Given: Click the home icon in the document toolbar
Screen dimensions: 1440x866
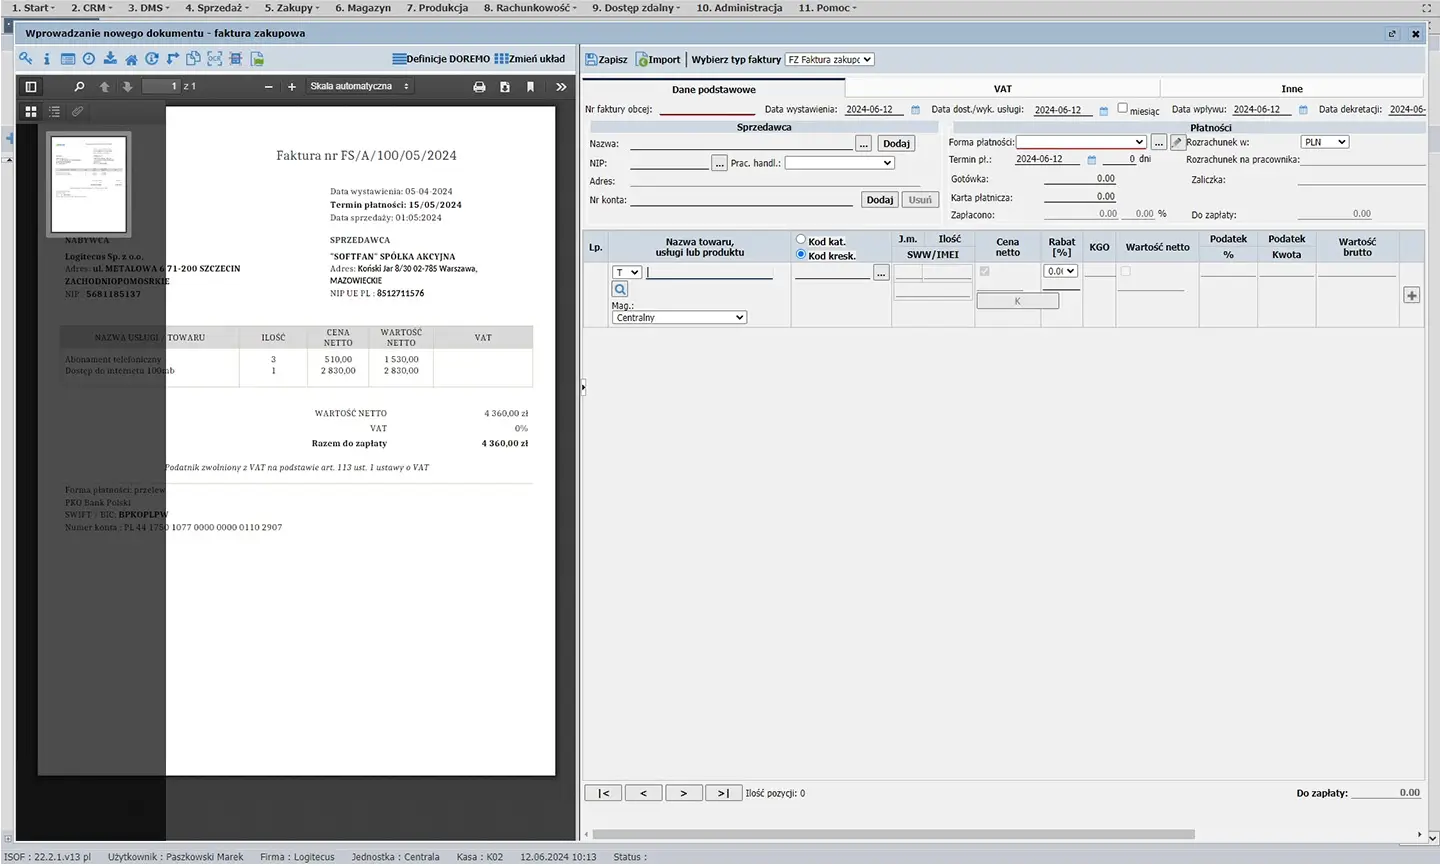Looking at the screenshot, I should 131,59.
